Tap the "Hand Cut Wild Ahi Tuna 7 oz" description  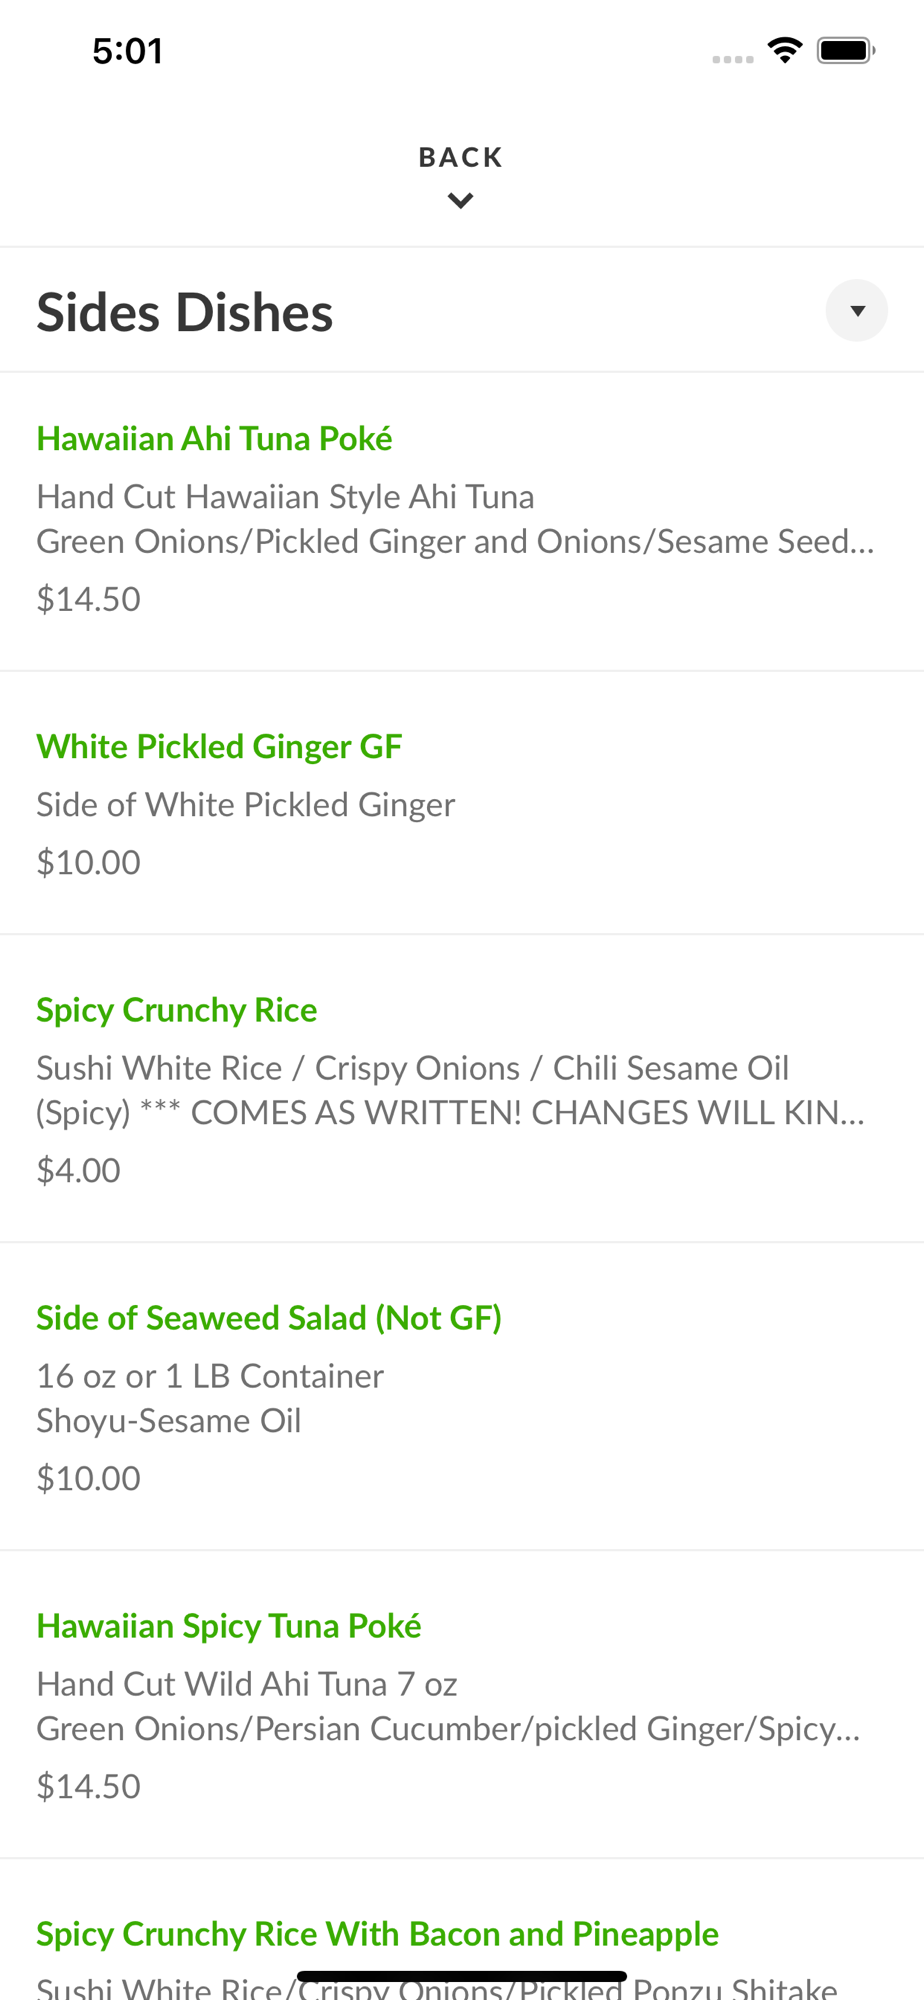coord(247,1684)
